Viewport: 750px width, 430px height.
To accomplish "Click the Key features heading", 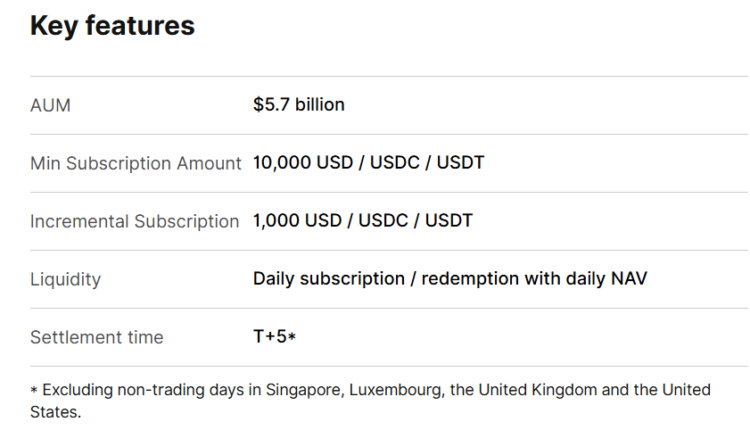I will click(112, 27).
